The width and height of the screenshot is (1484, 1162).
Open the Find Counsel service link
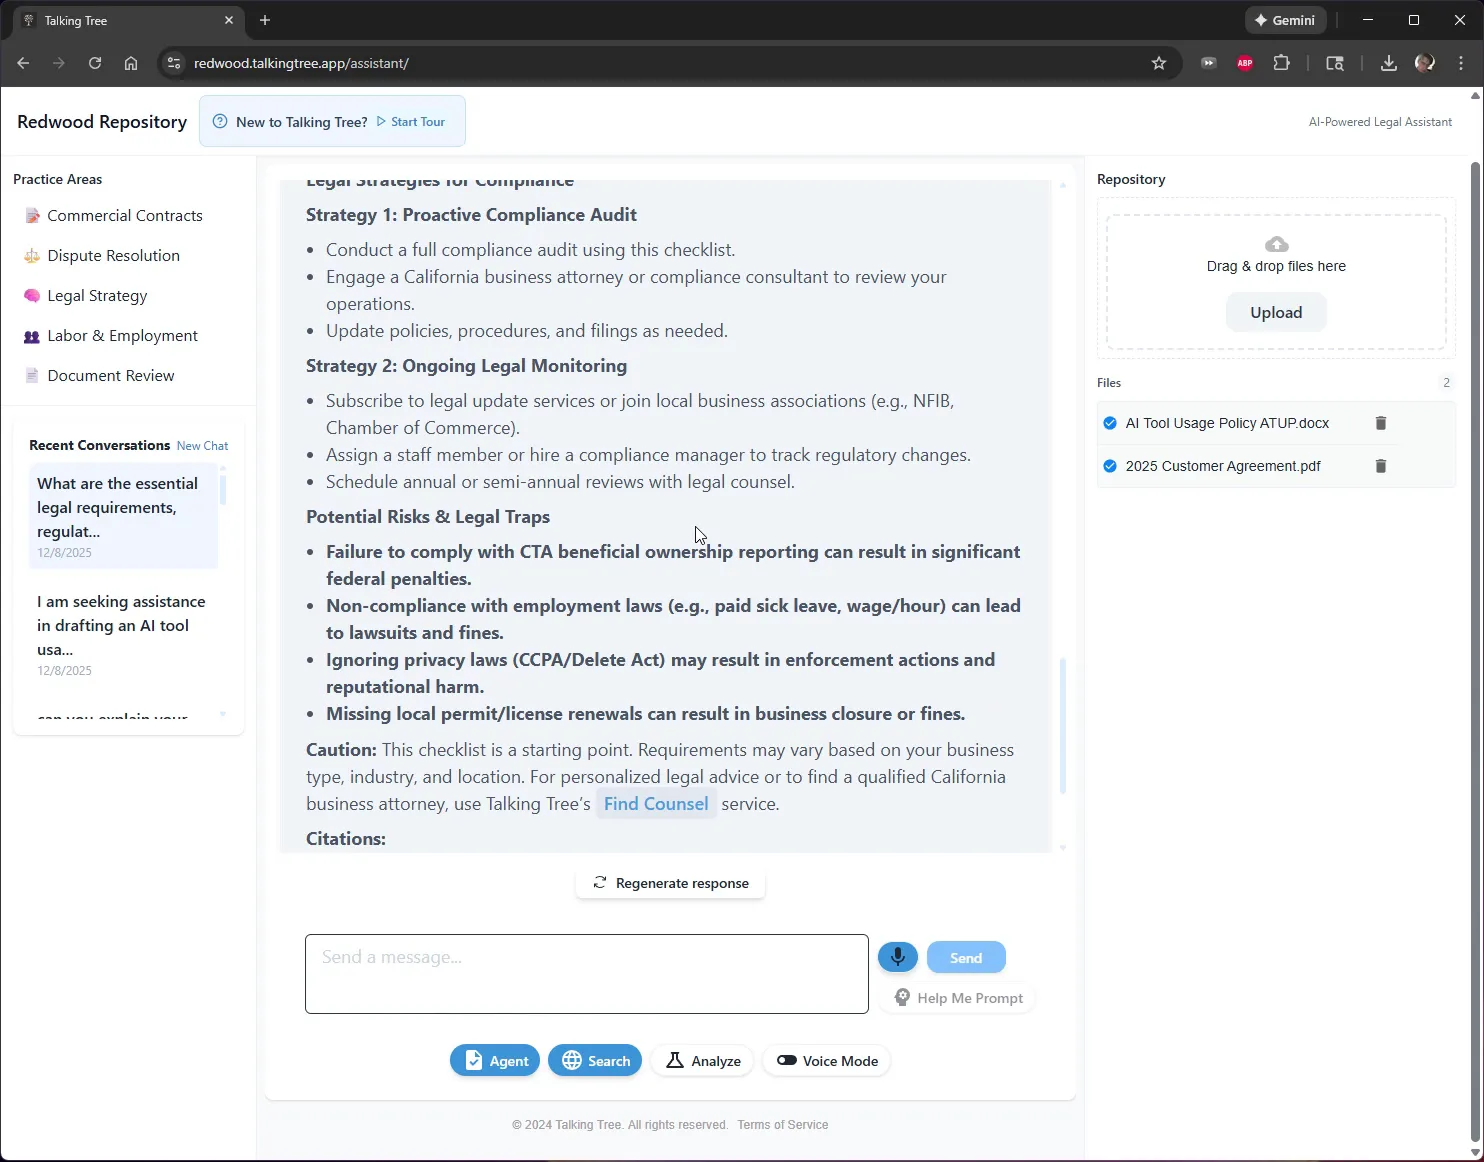(x=656, y=804)
